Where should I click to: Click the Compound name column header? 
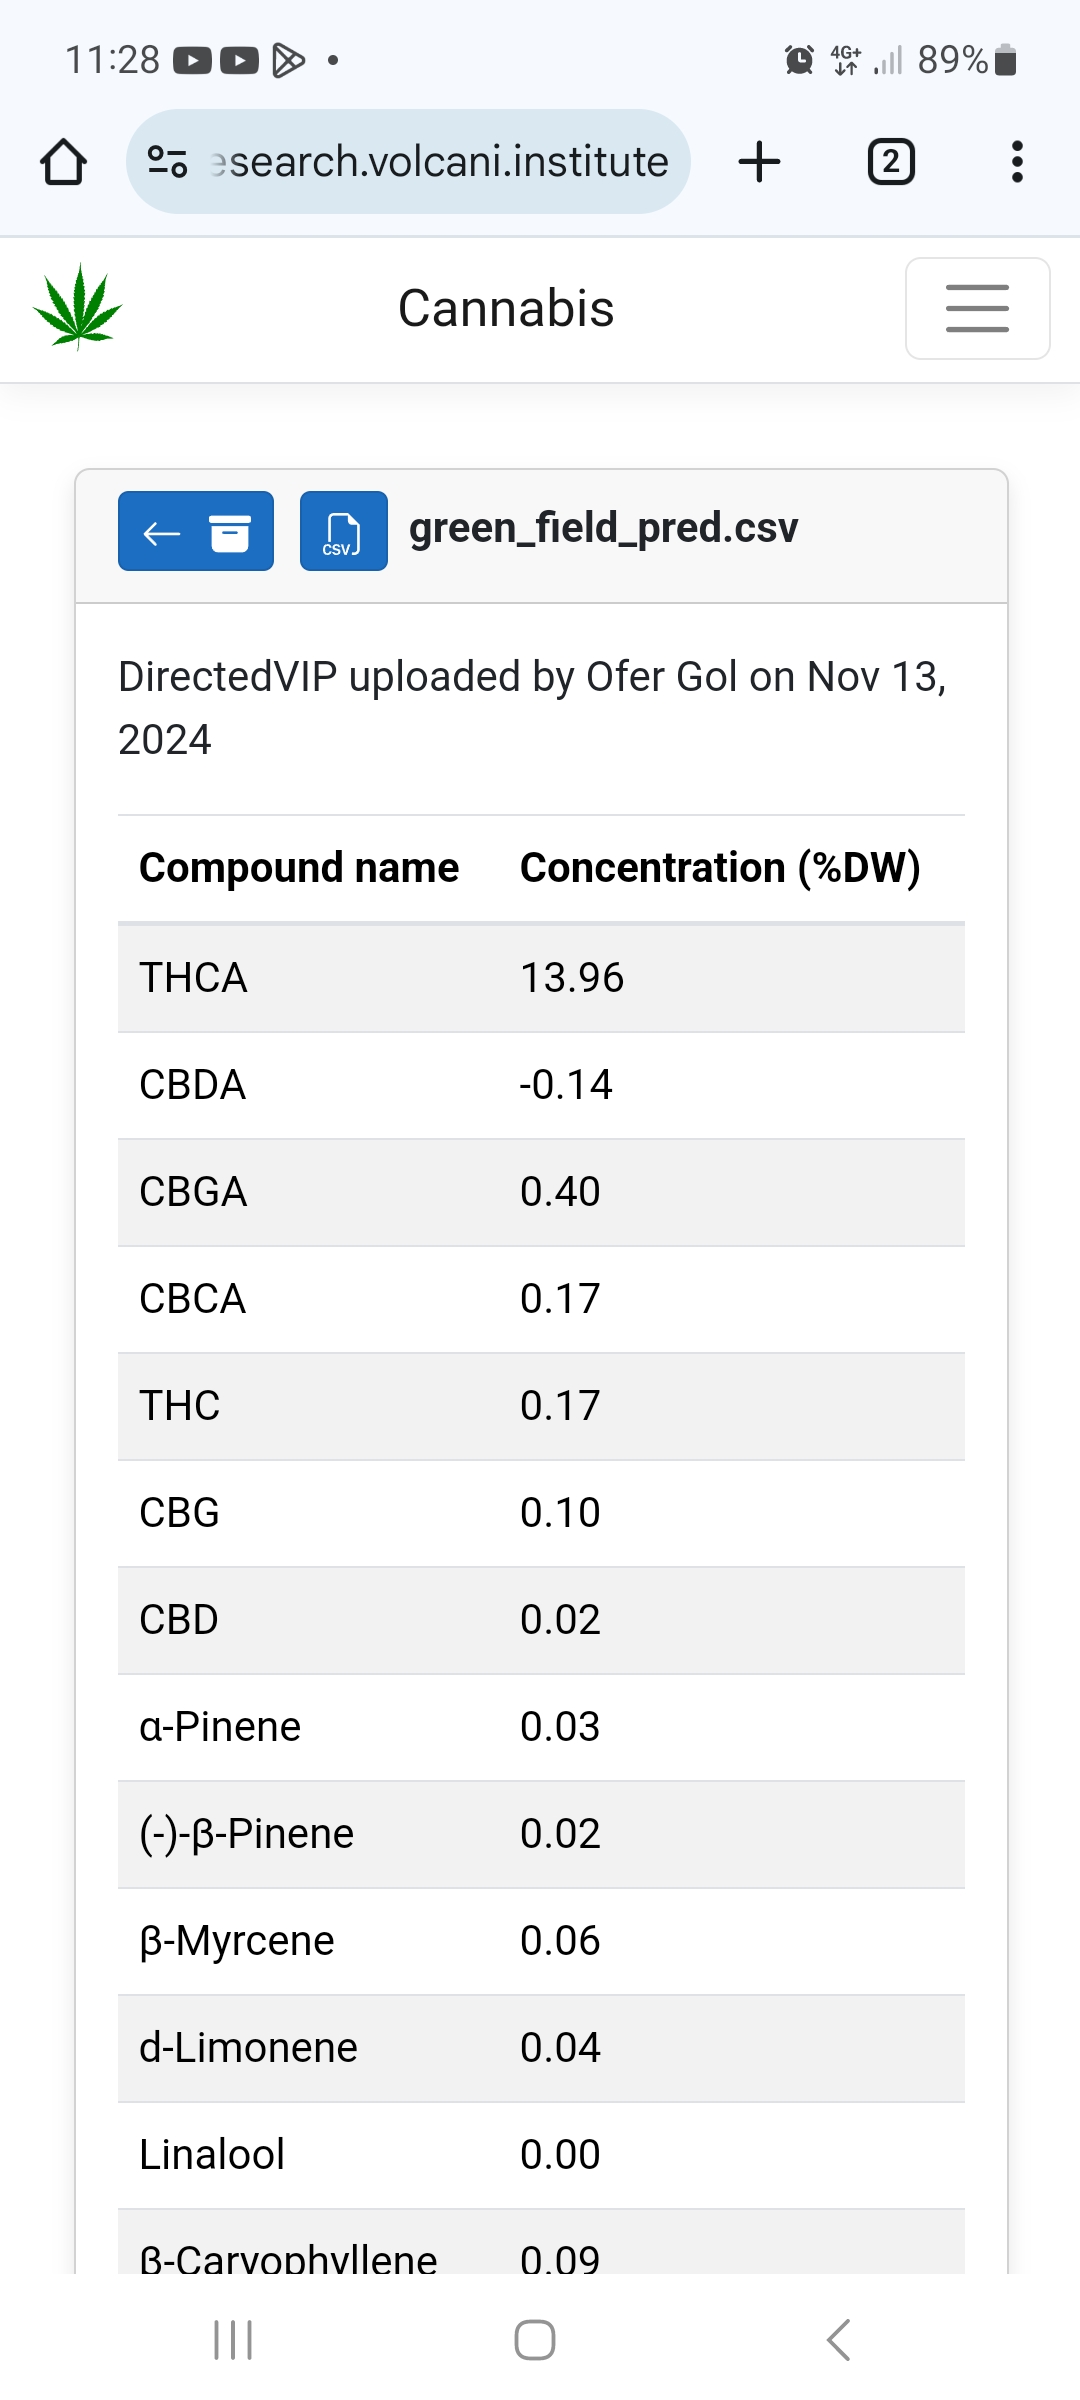pyautogui.click(x=299, y=868)
